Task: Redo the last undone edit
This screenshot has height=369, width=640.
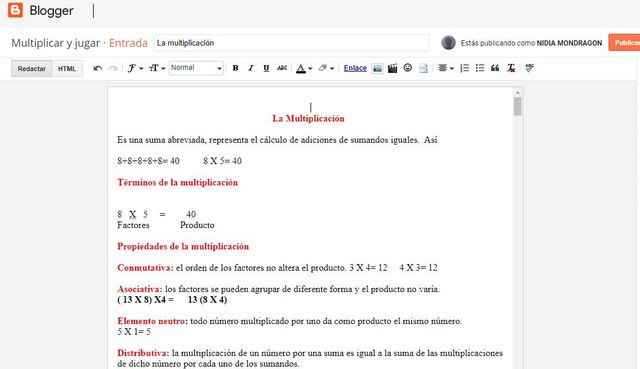Action: (x=113, y=68)
